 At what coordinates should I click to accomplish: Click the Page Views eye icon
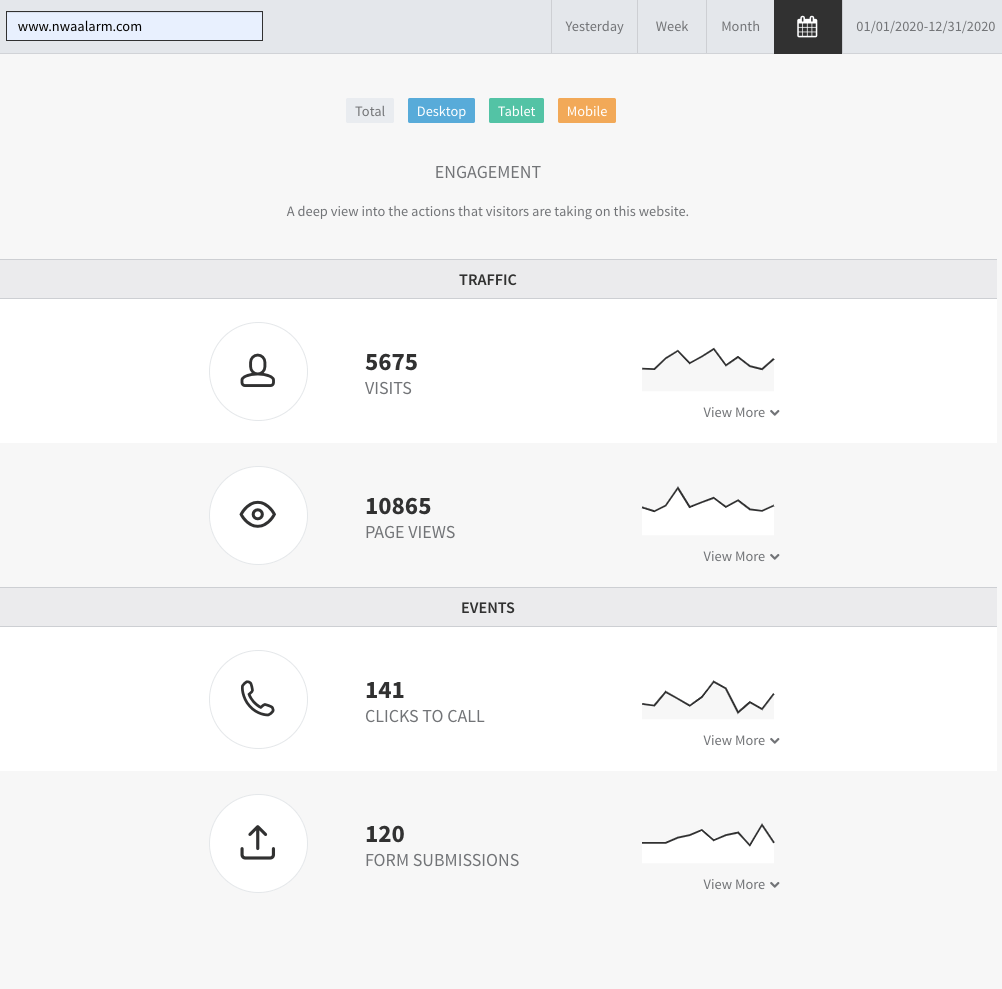click(258, 515)
